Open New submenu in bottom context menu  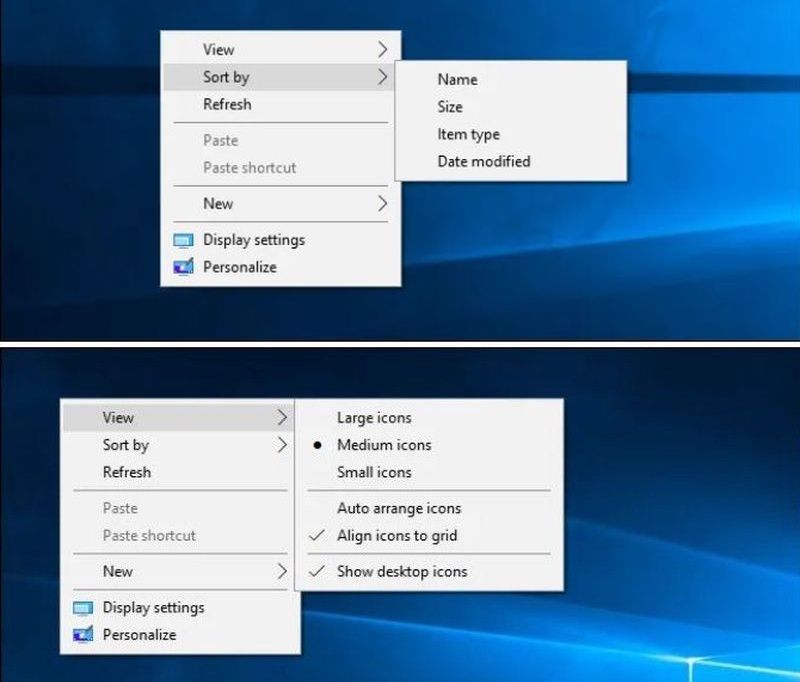[180, 572]
